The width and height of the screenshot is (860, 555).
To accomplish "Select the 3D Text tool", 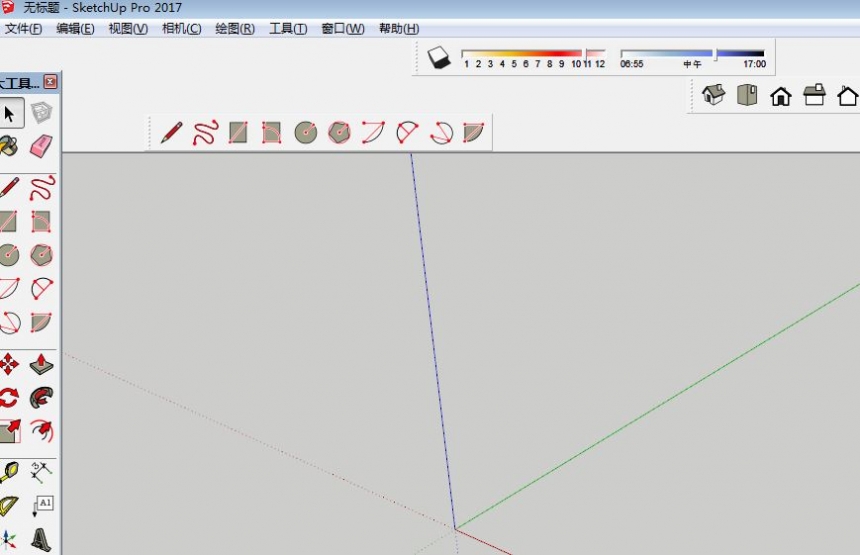I will click(41, 540).
